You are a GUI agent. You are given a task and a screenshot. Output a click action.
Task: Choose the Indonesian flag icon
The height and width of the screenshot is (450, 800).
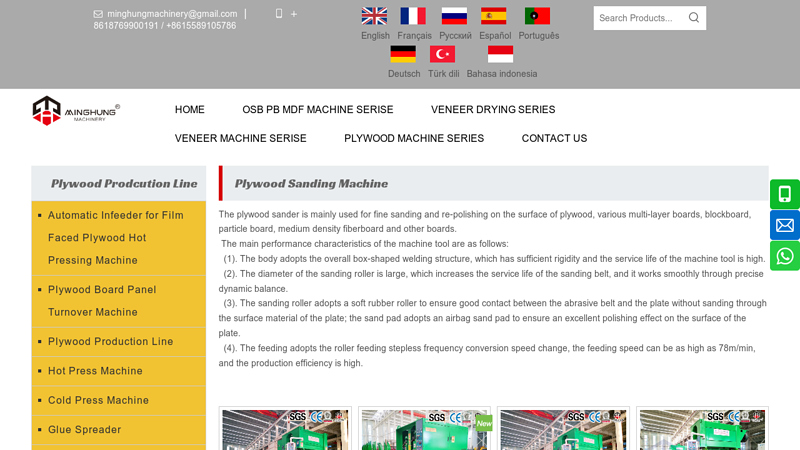tap(501, 54)
